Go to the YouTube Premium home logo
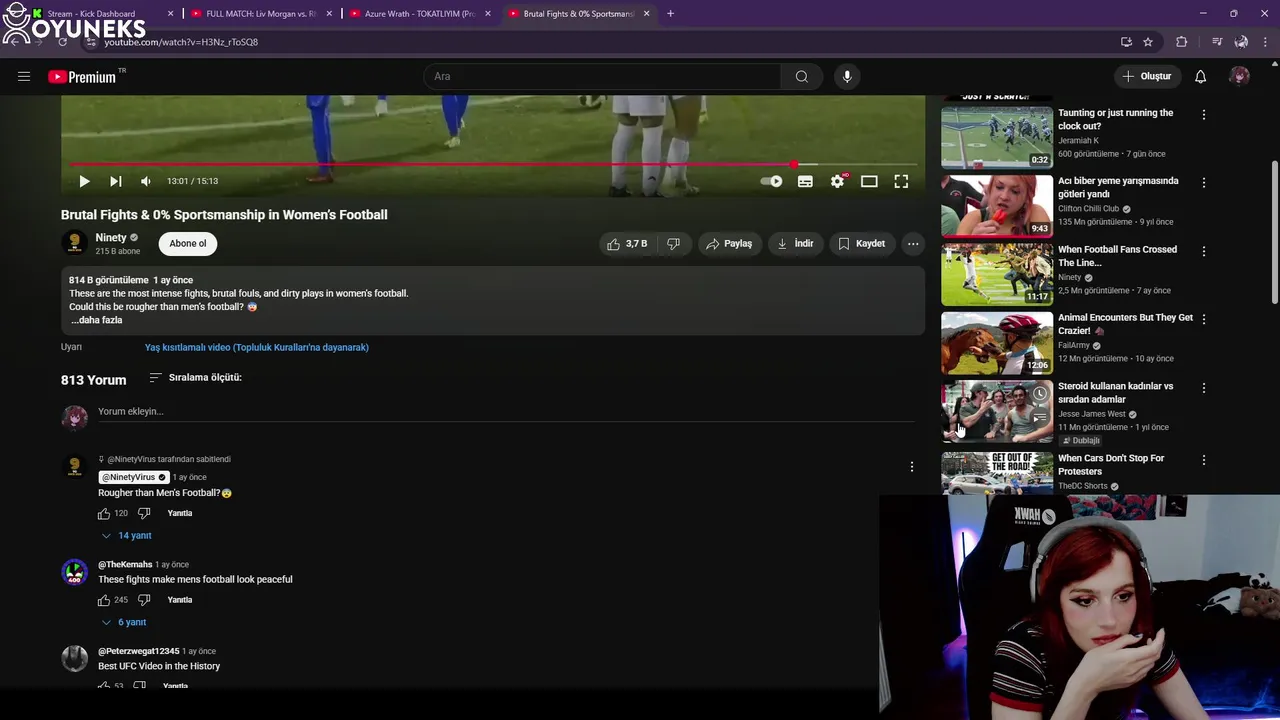 click(82, 77)
